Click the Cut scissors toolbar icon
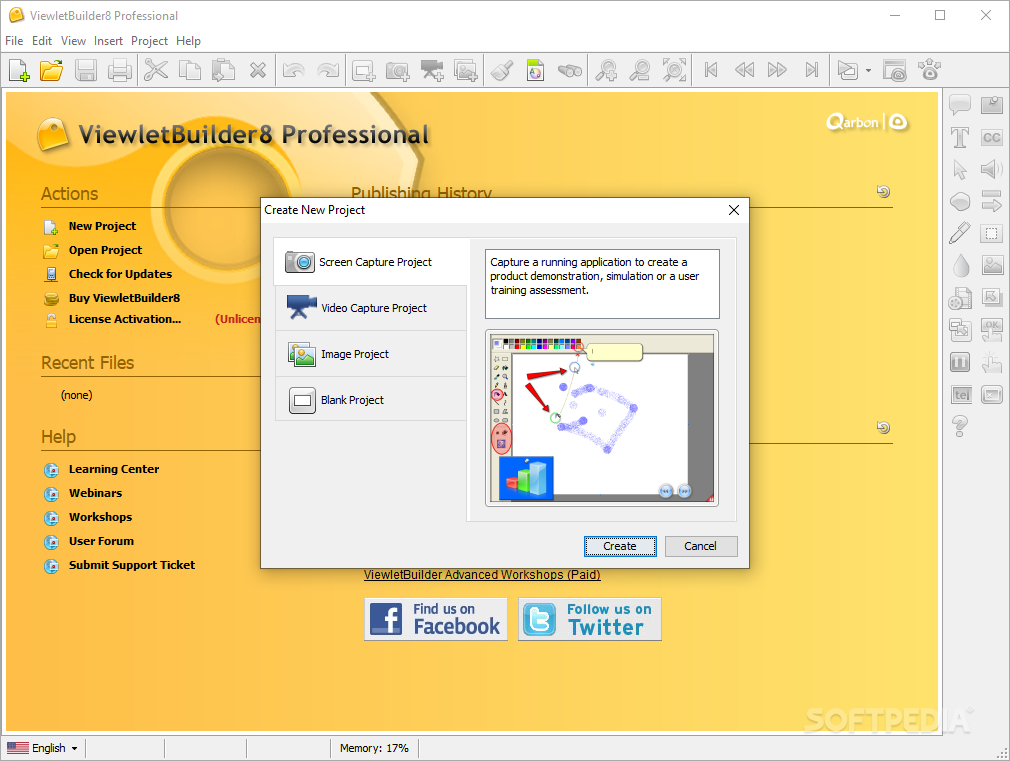 156,70
